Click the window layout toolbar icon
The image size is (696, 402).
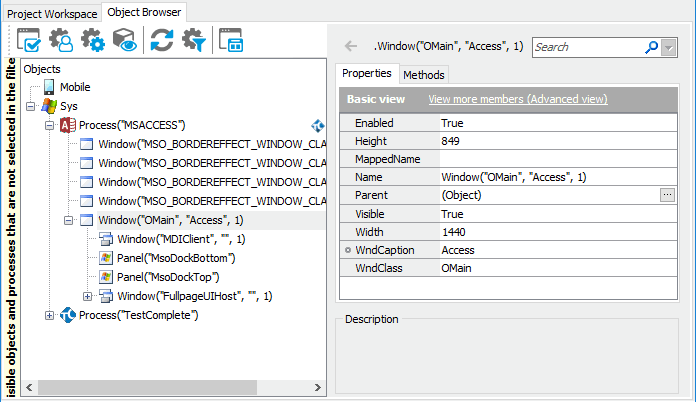tap(232, 41)
